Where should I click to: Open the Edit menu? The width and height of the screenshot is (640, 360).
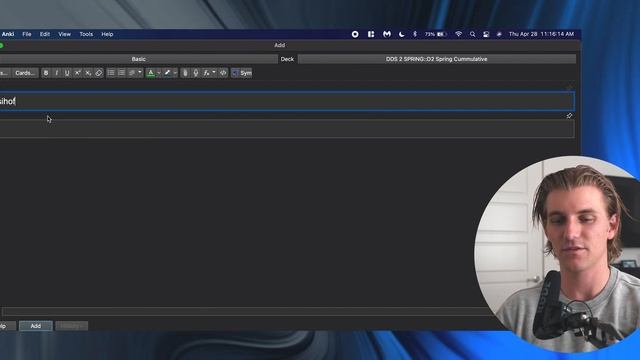click(45, 34)
